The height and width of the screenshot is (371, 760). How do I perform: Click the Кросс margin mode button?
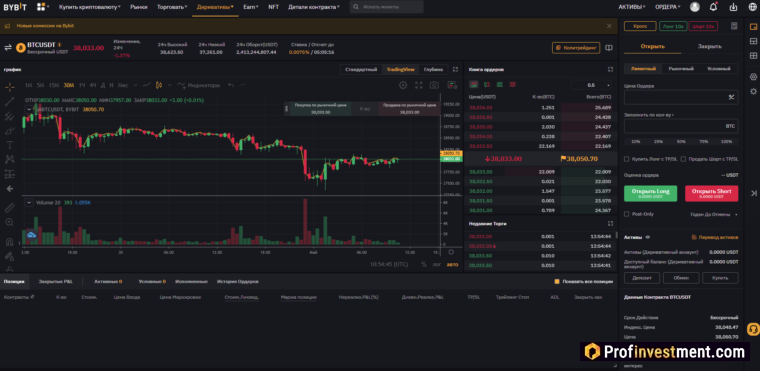640,26
